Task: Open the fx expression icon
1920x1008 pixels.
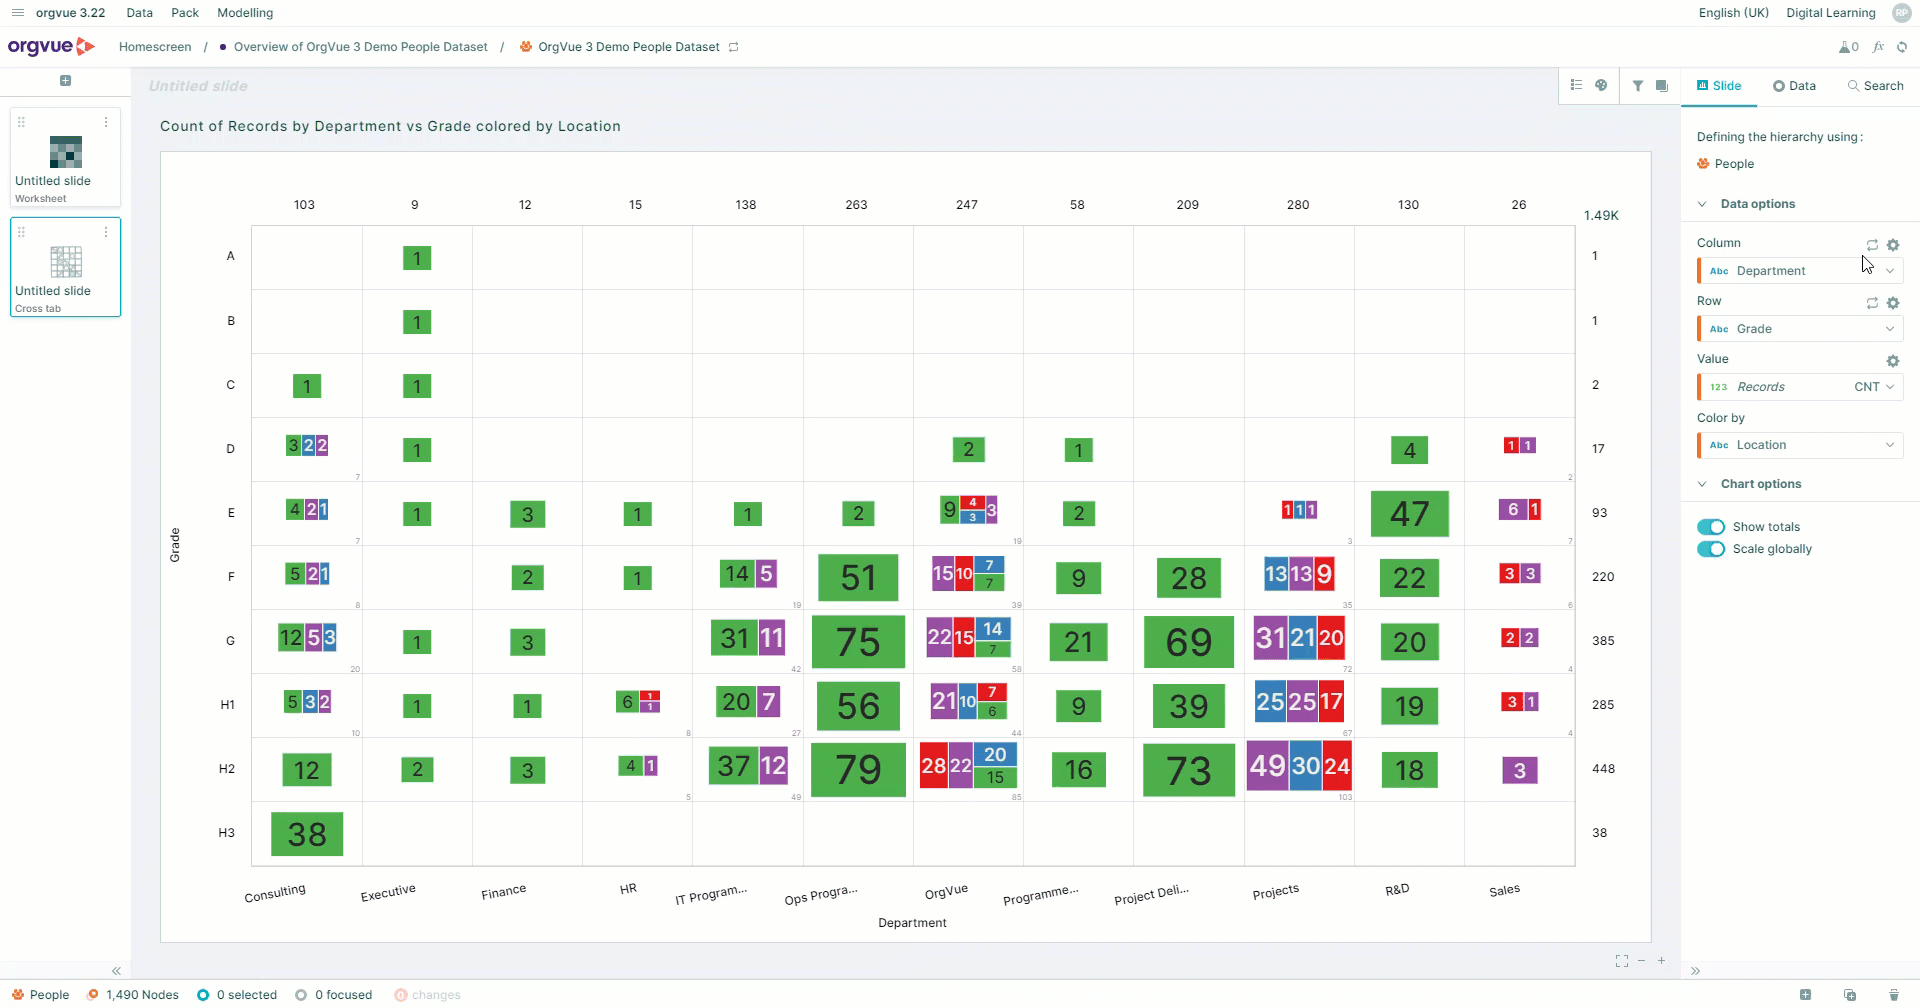Action: [x=1878, y=47]
